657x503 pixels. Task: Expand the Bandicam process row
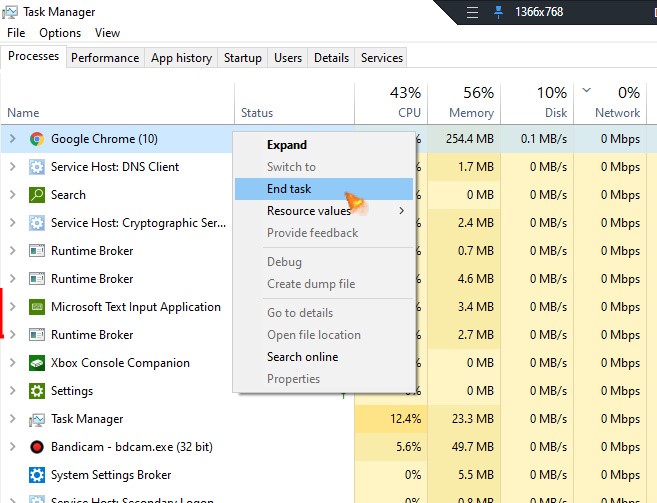[x=12, y=447]
